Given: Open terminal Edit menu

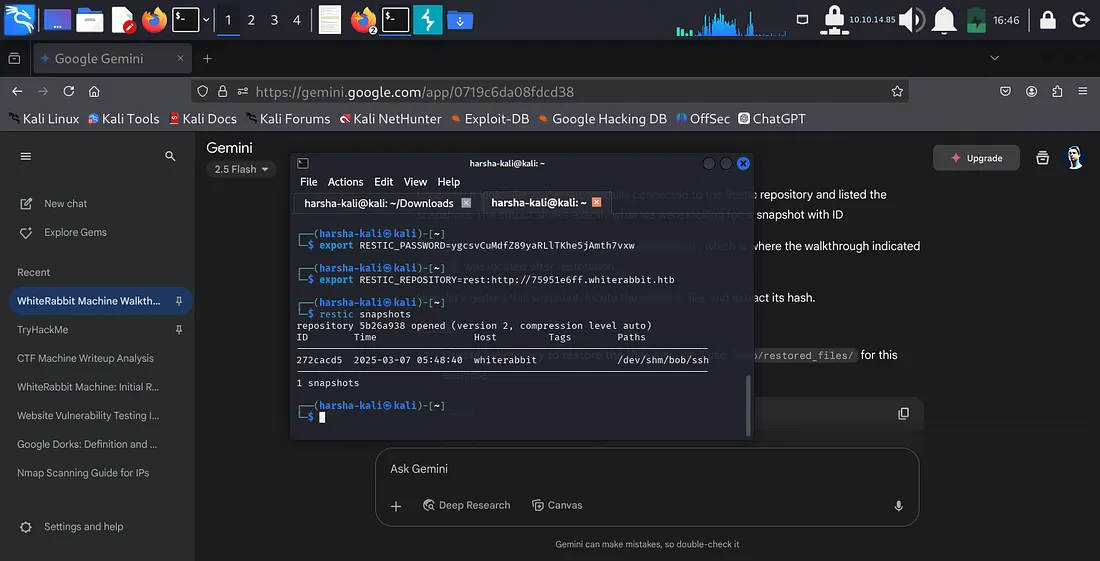Looking at the screenshot, I should 384,182.
